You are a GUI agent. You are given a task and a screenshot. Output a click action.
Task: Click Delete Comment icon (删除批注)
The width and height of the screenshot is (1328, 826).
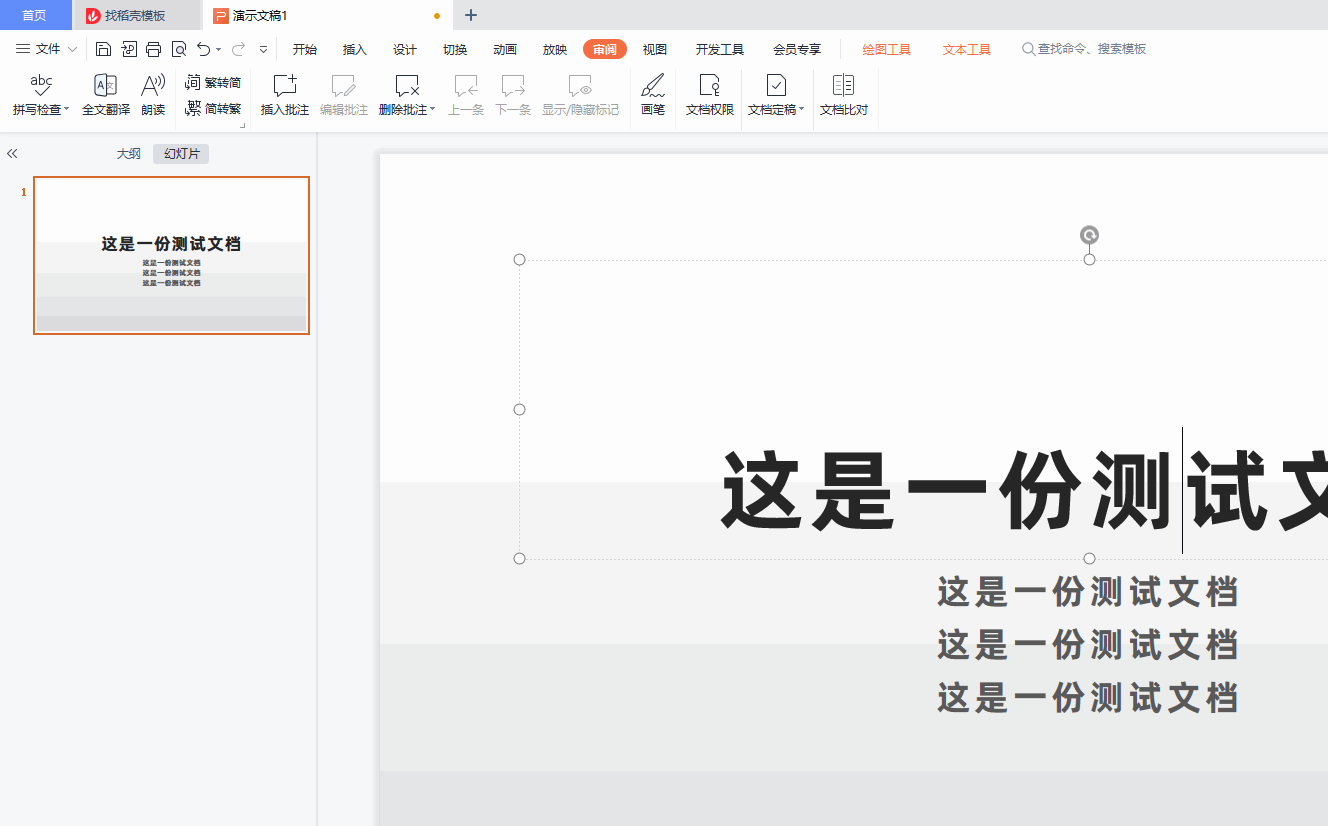click(x=406, y=86)
